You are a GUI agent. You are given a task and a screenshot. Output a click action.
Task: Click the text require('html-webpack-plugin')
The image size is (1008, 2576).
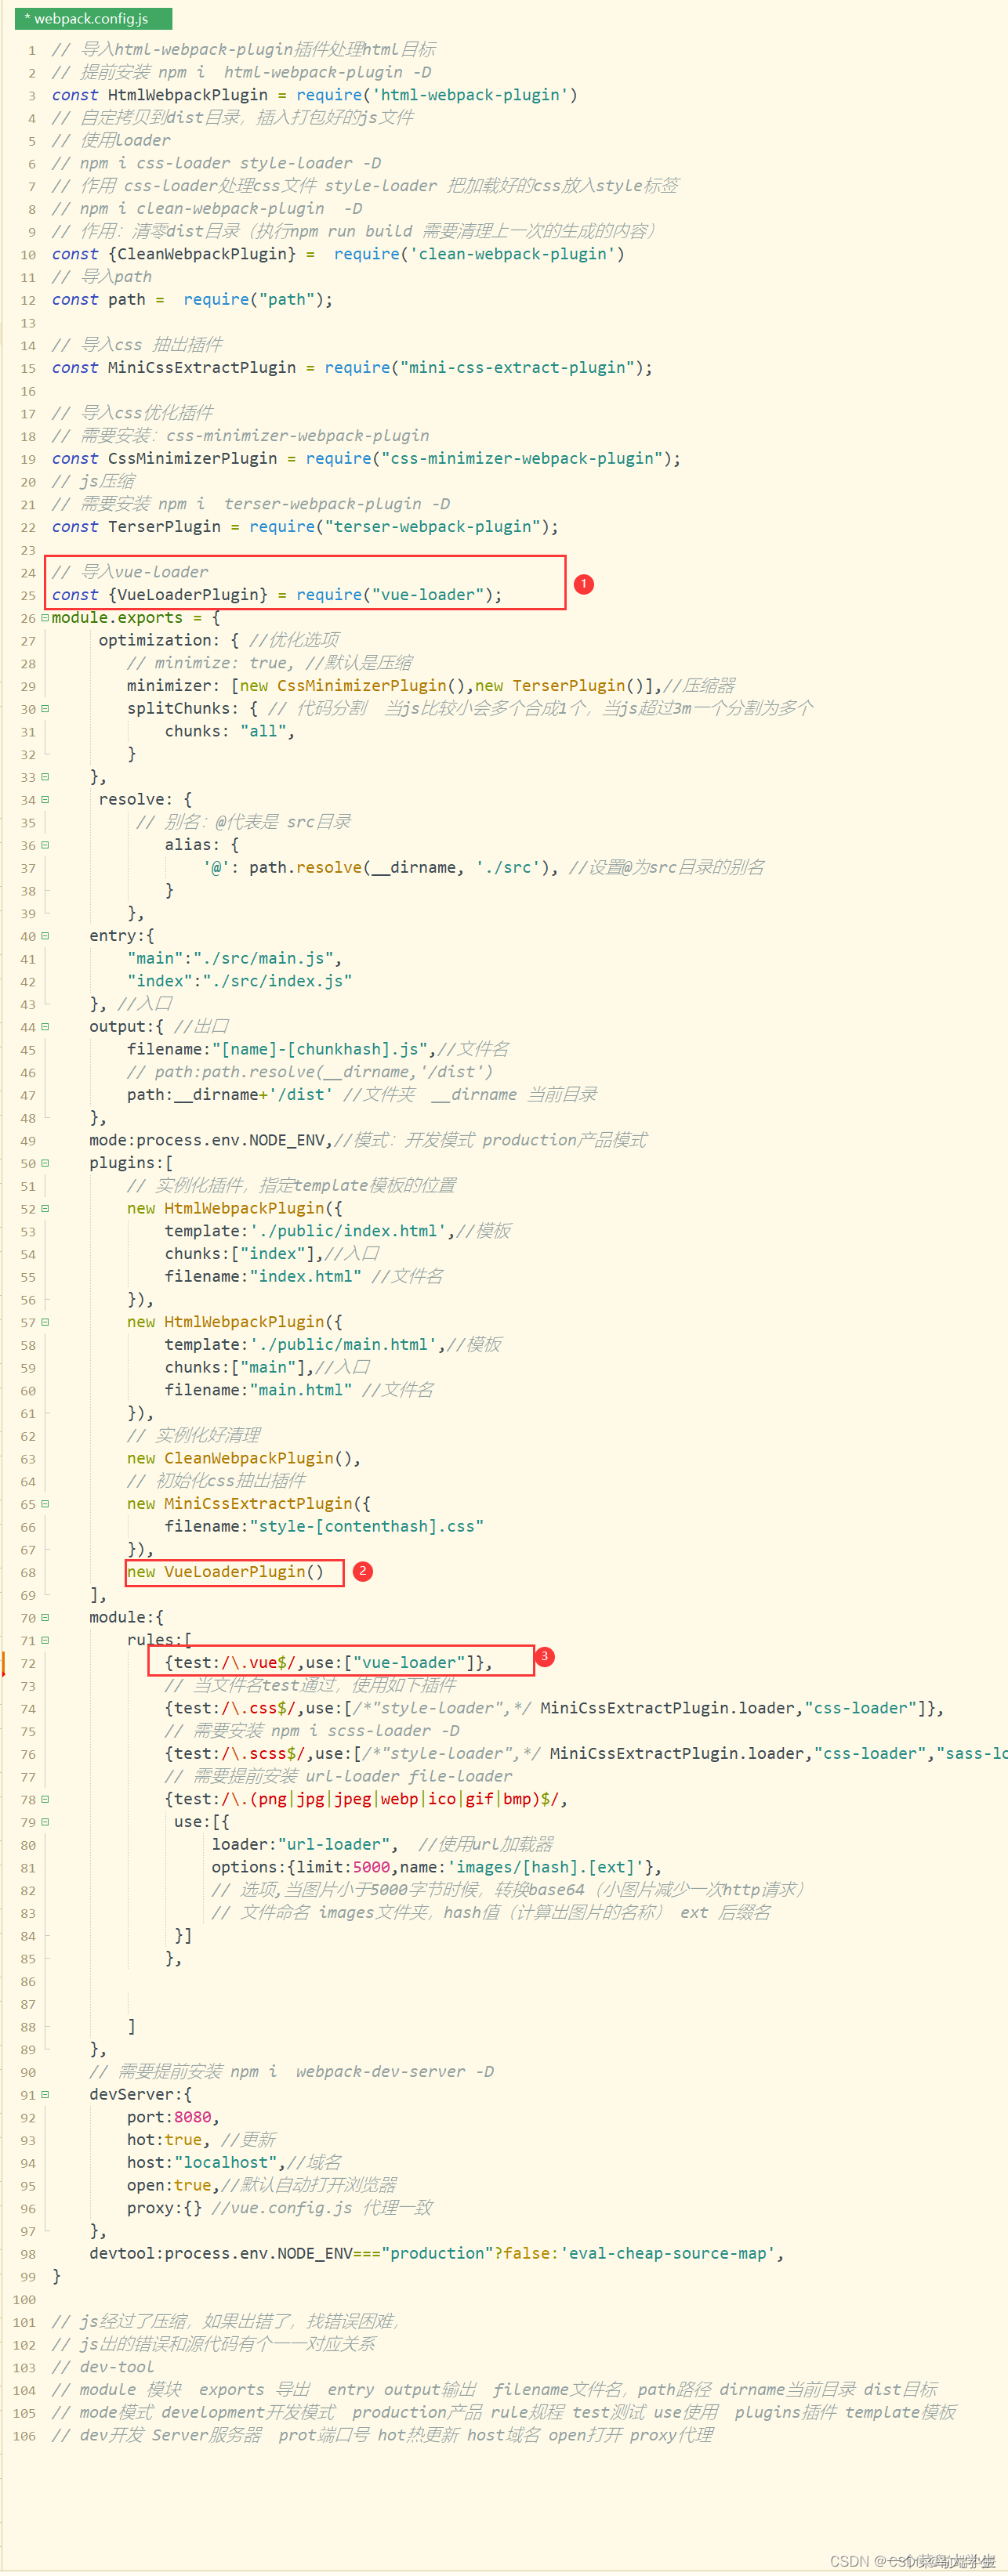[x=436, y=95]
